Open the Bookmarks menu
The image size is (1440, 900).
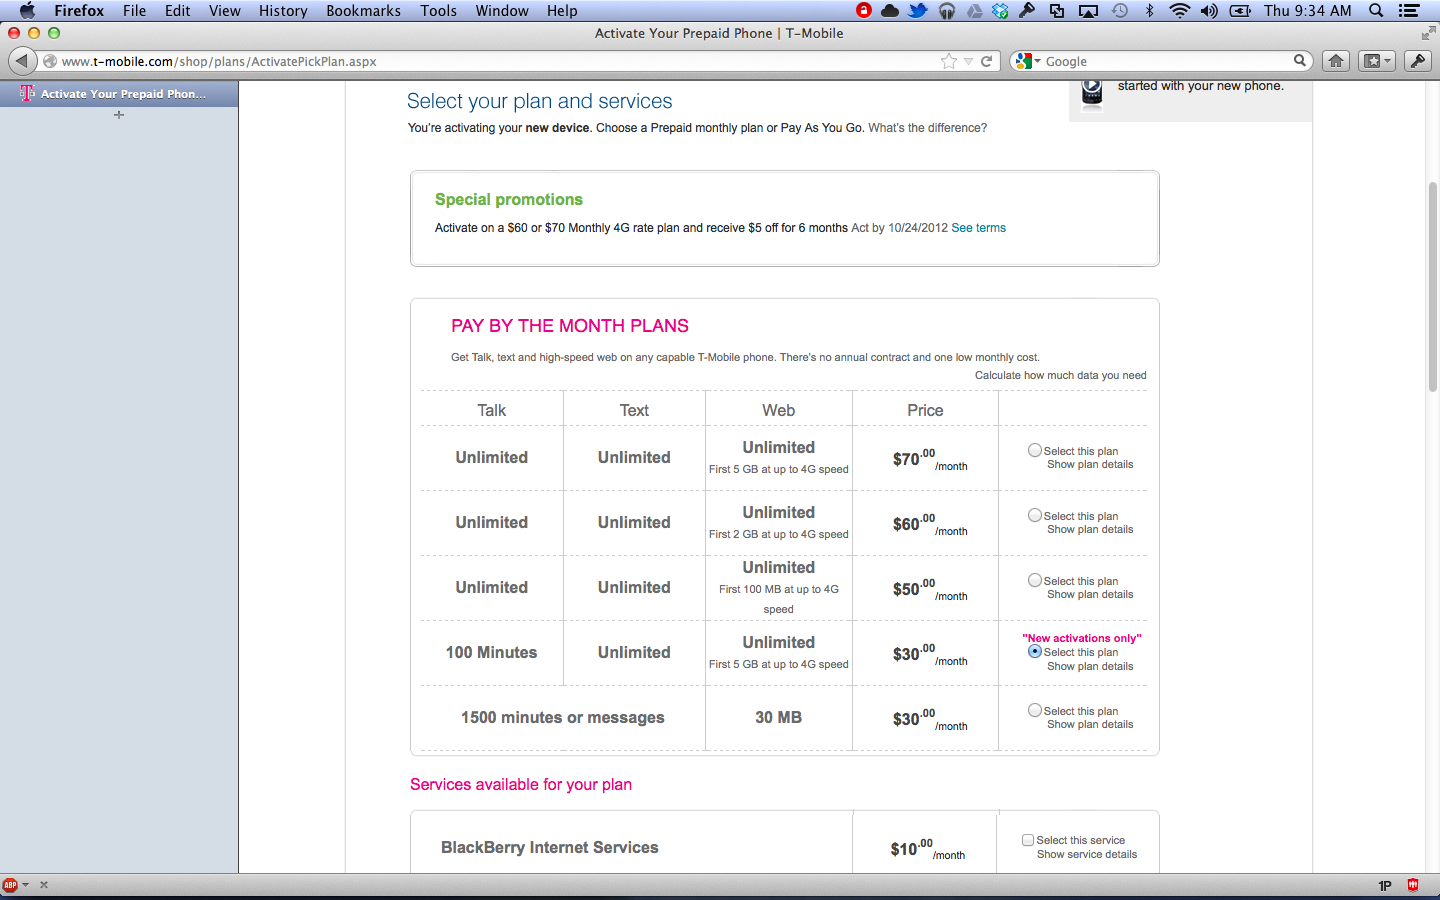[x=363, y=11]
